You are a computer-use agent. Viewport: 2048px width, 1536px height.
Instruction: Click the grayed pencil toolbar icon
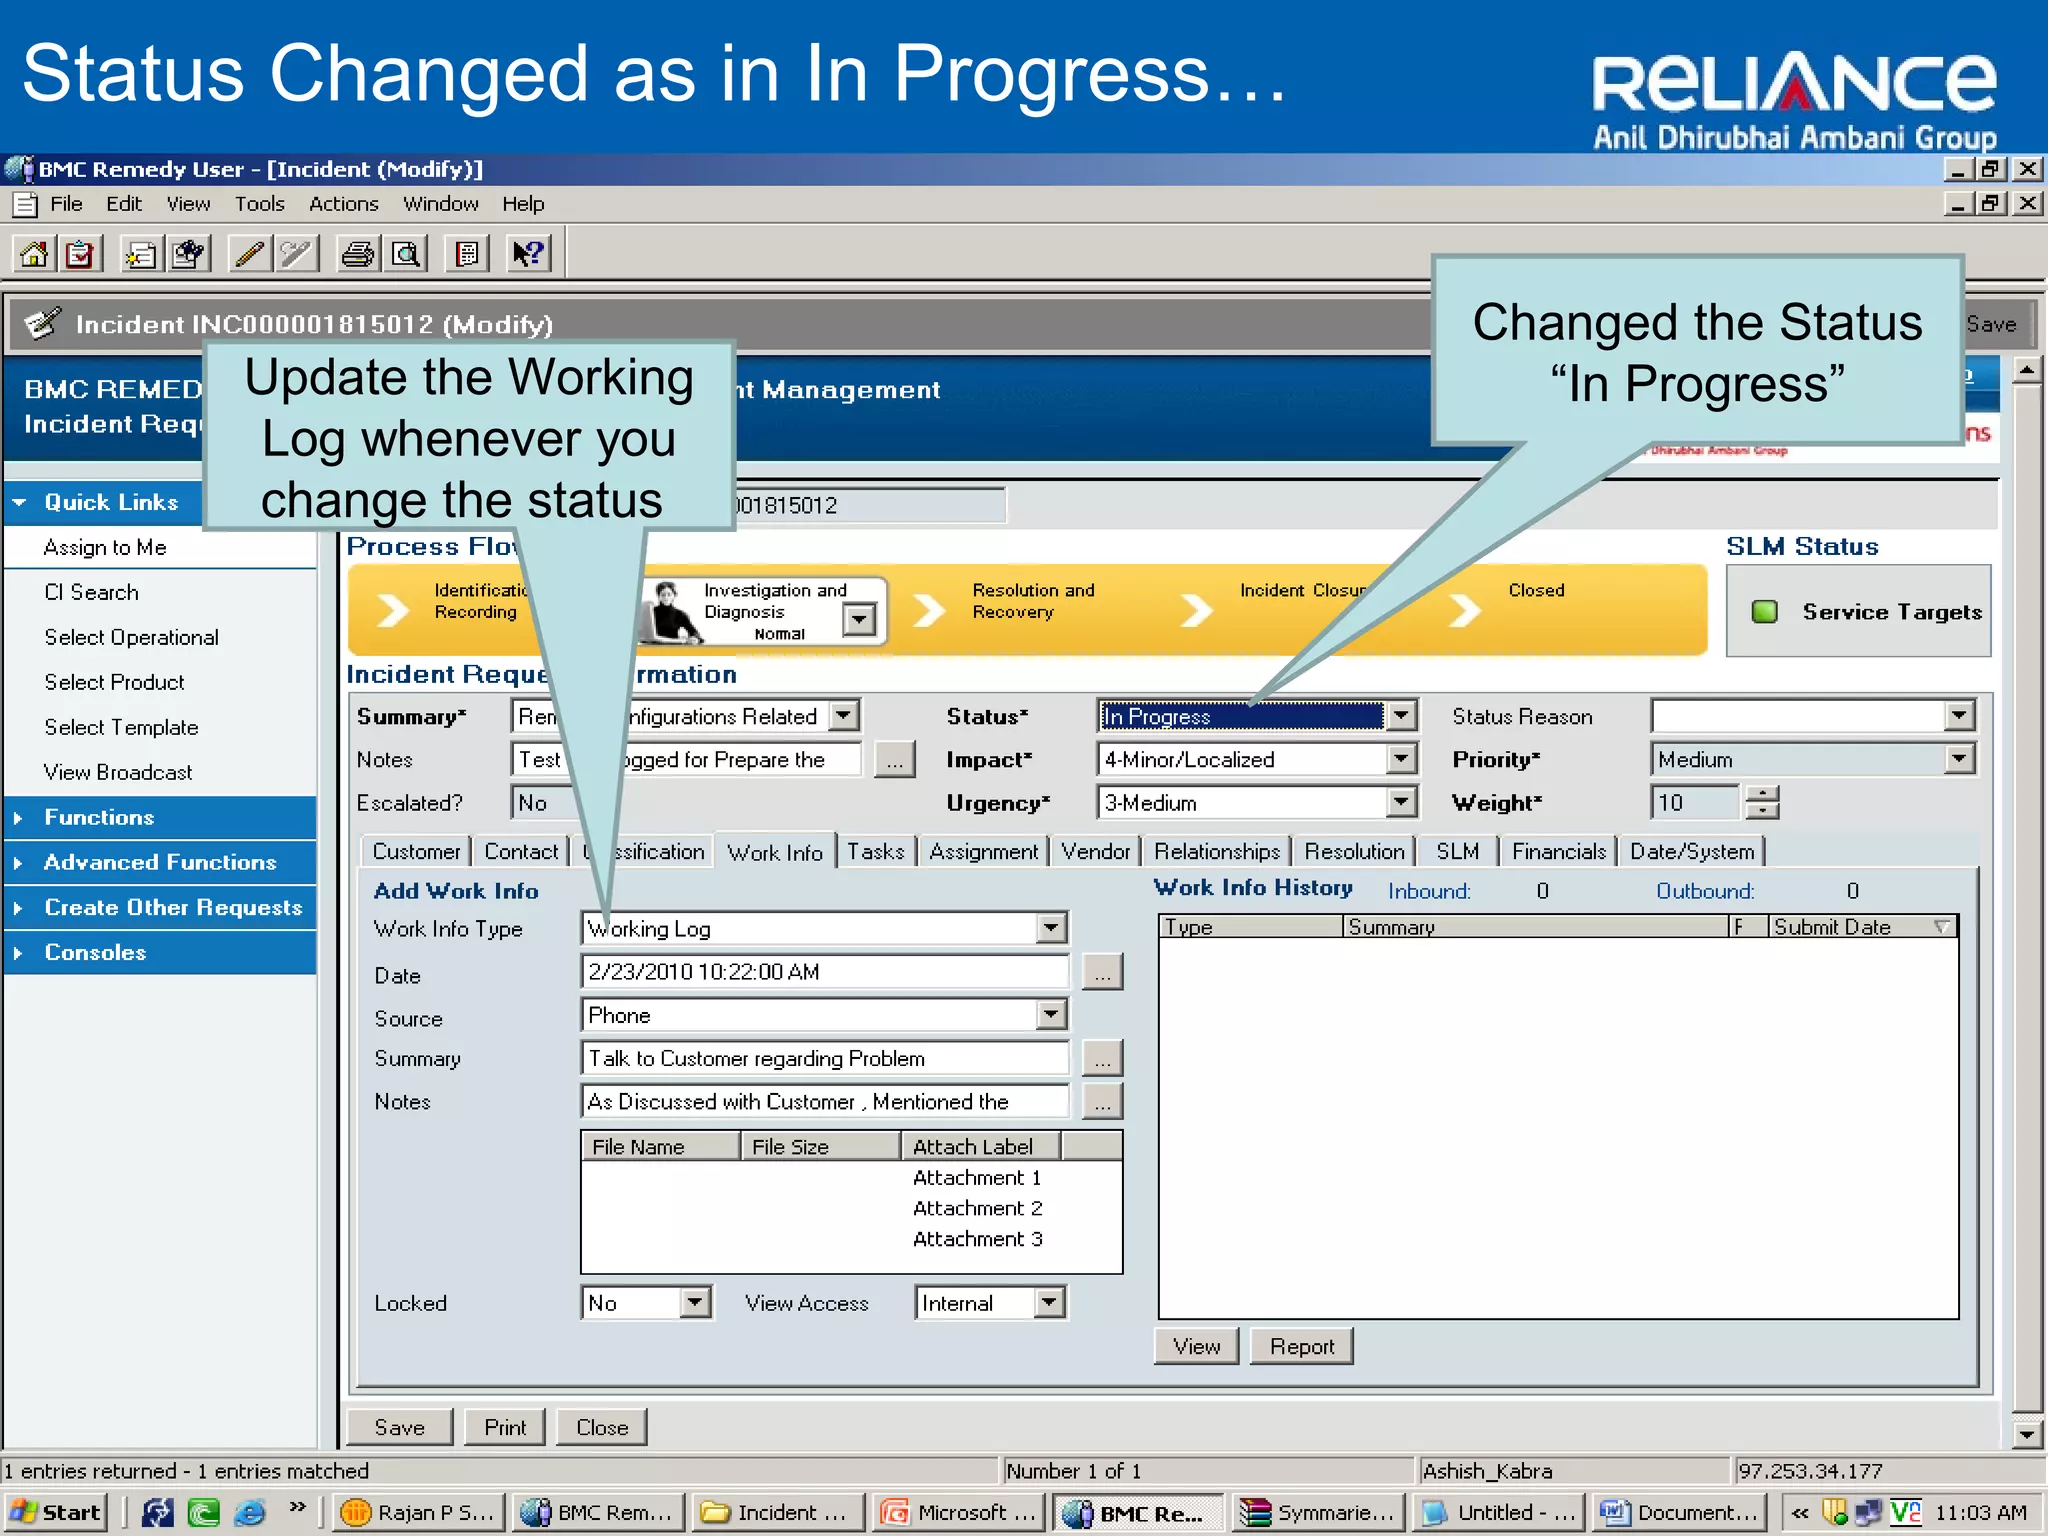[296, 255]
